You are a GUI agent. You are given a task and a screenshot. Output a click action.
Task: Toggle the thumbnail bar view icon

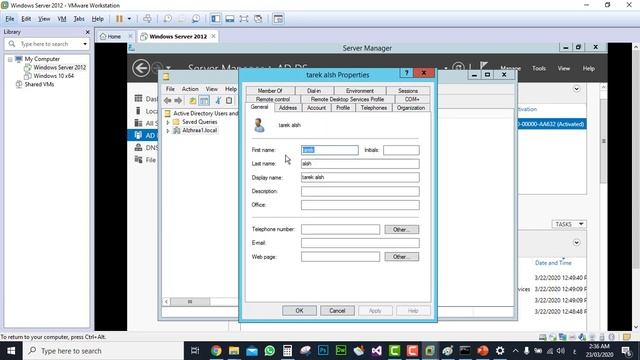[x=230, y=19]
